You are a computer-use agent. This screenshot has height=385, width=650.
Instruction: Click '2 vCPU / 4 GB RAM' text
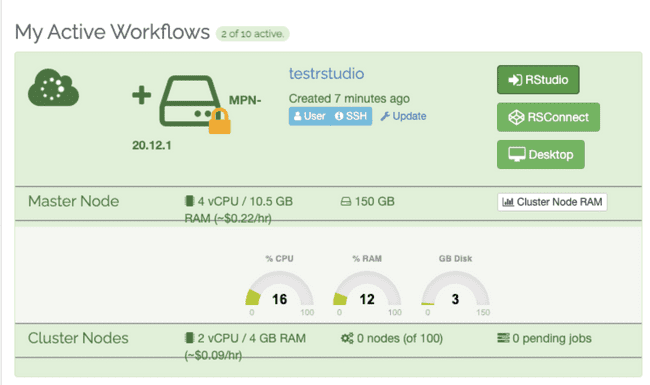(251, 338)
